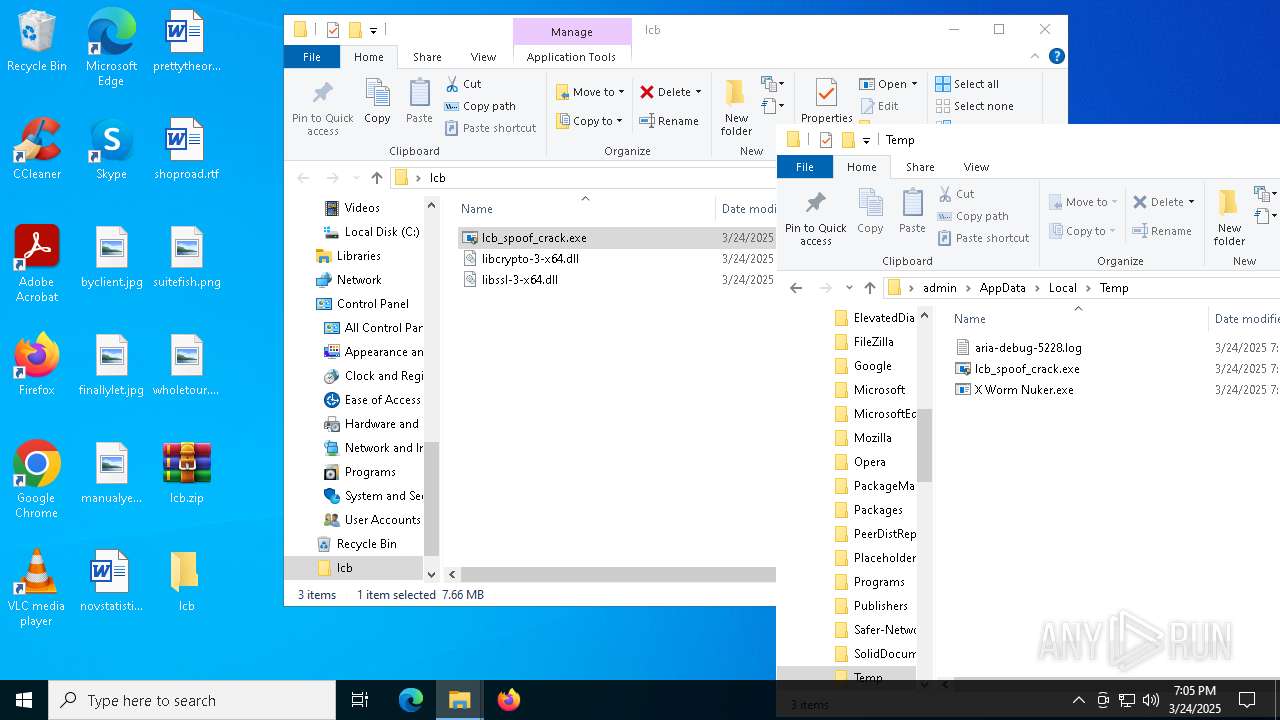Open File tab in Temp window

pyautogui.click(x=805, y=167)
